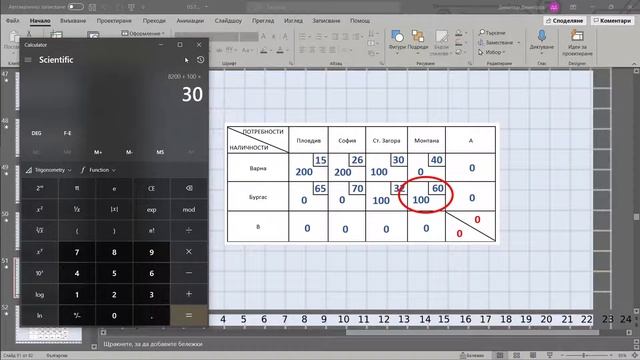
Task: Toggle F-E notation in Calculator
Action: click(x=67, y=133)
